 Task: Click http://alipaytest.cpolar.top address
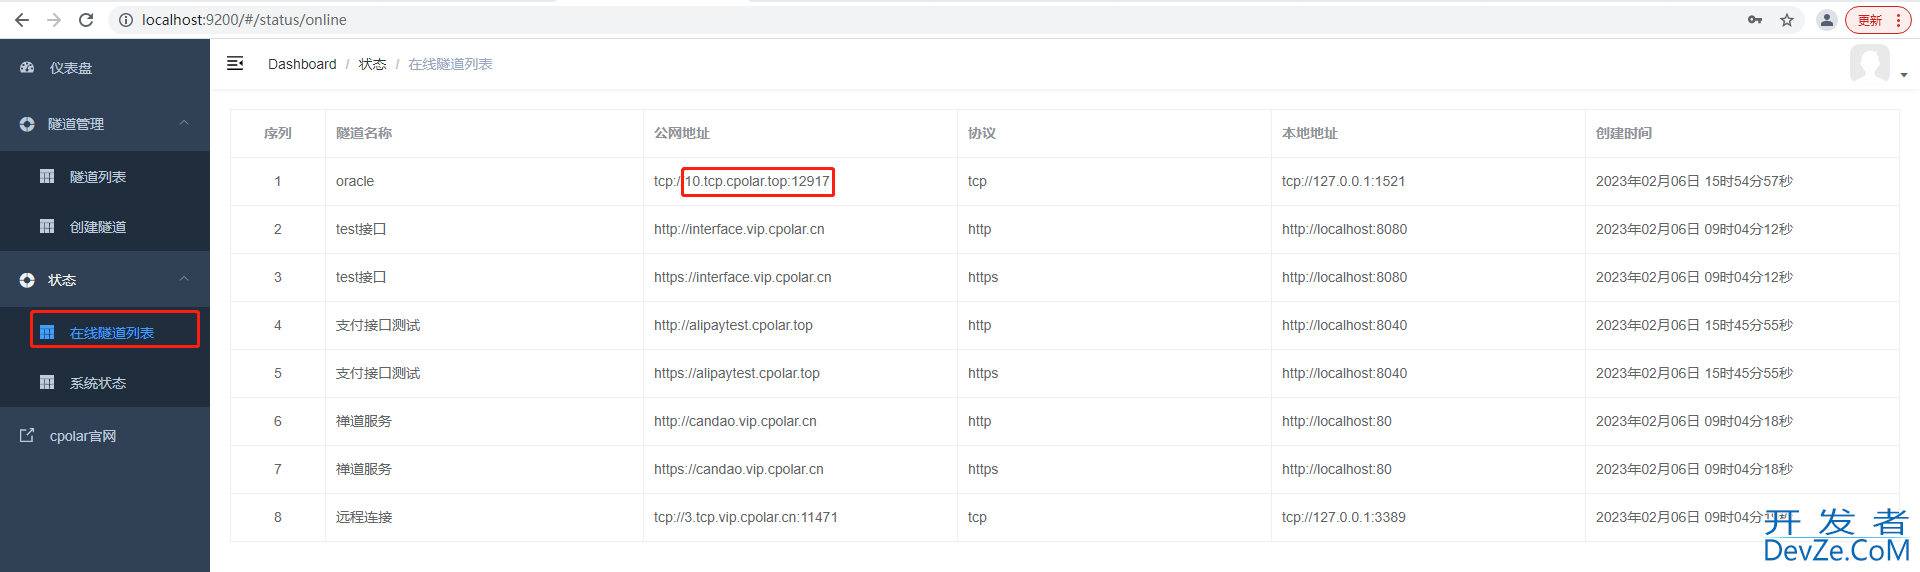pos(733,325)
